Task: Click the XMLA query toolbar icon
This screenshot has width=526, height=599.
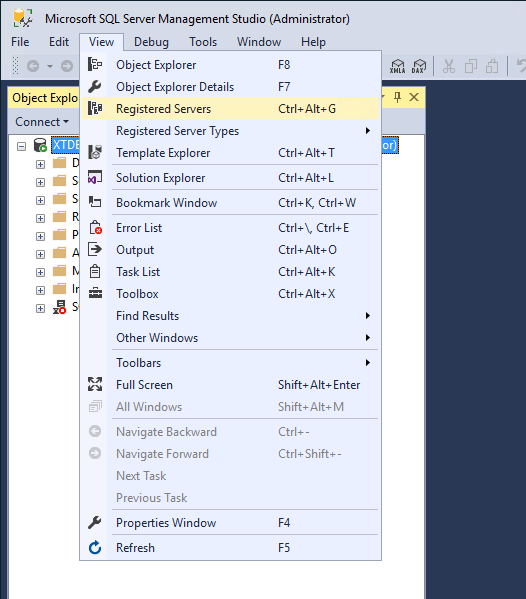Action: [x=398, y=66]
